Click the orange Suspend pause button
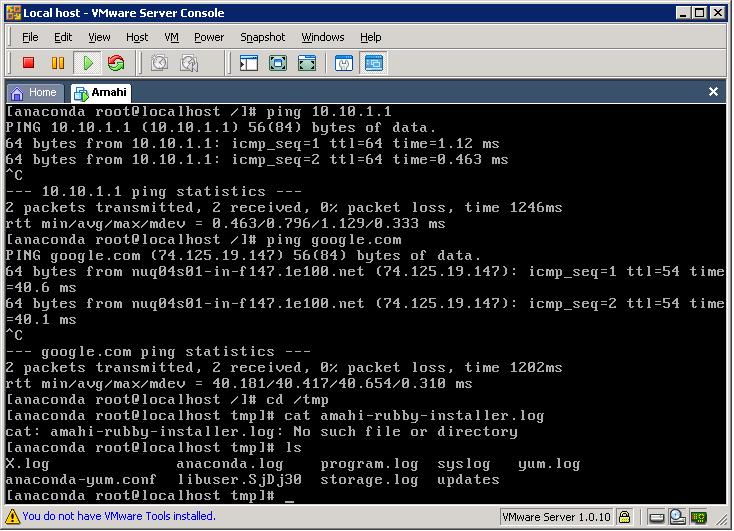This screenshot has height=531, width=734. coord(58,63)
